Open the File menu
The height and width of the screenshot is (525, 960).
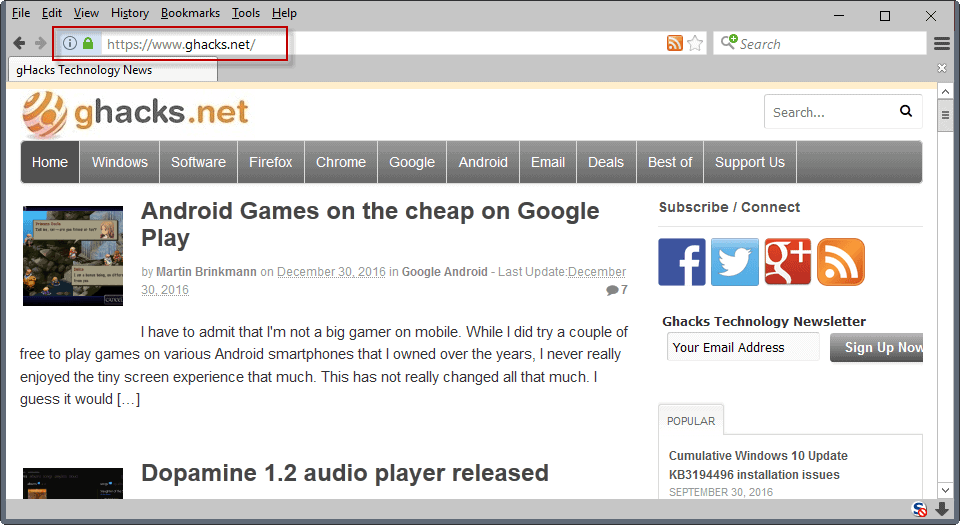coord(21,13)
